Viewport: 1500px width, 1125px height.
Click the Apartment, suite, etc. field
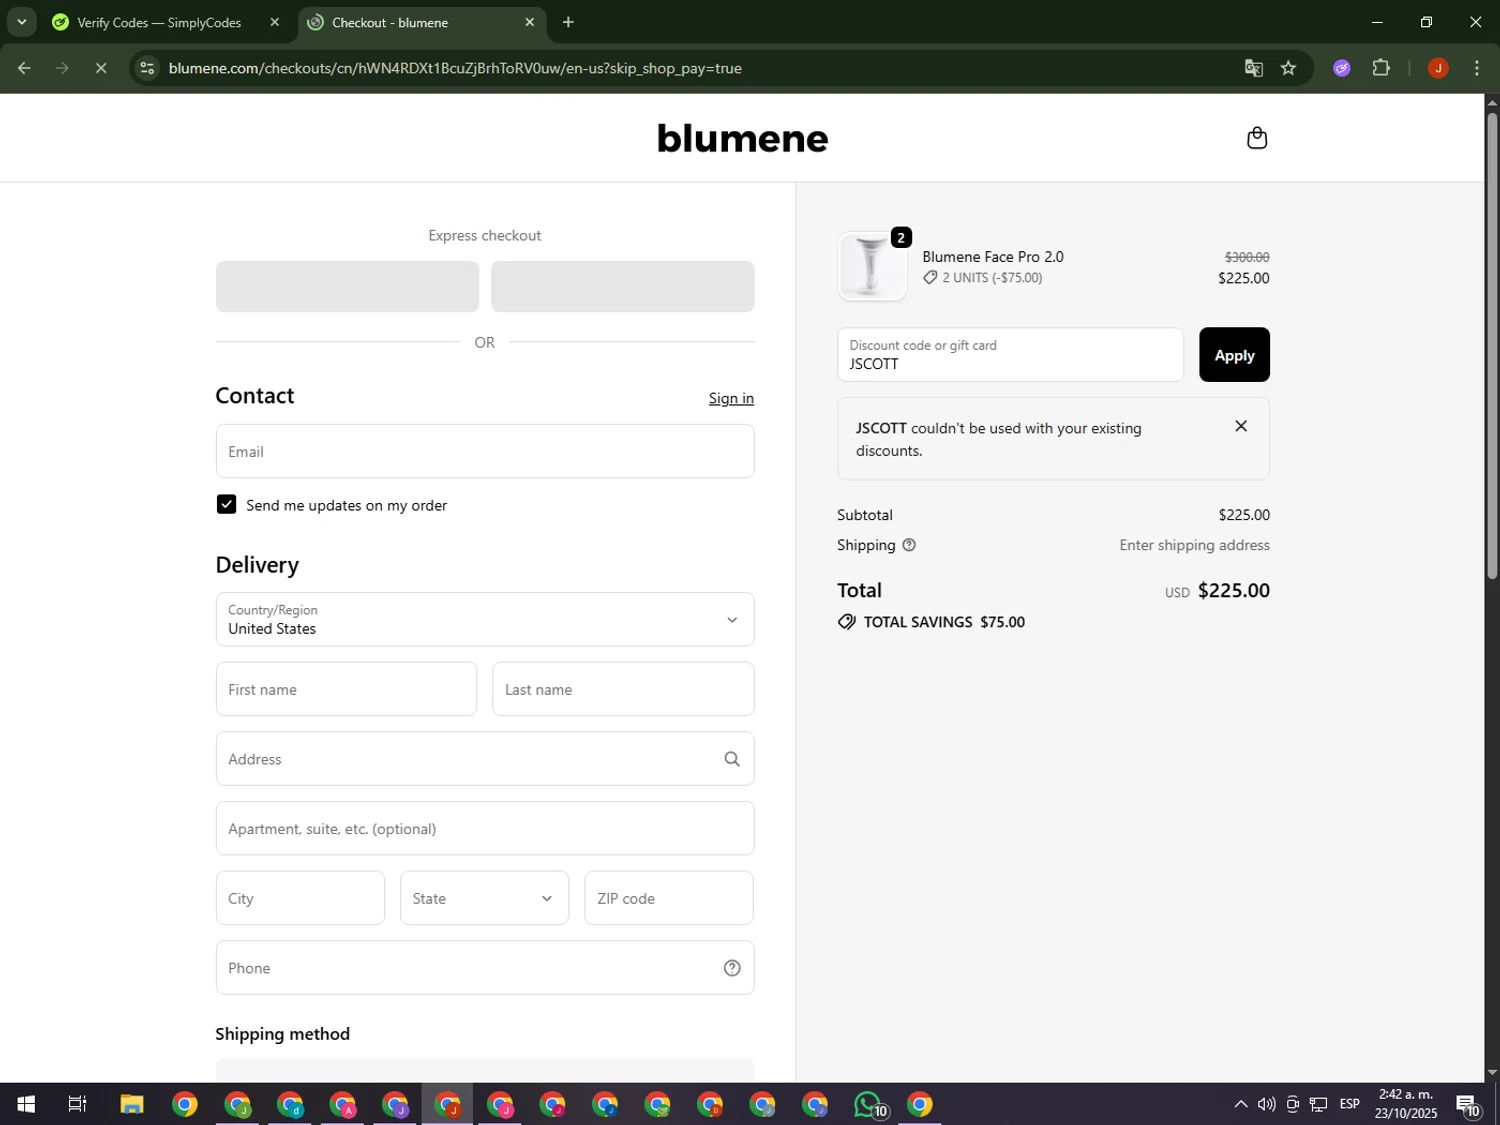485,828
